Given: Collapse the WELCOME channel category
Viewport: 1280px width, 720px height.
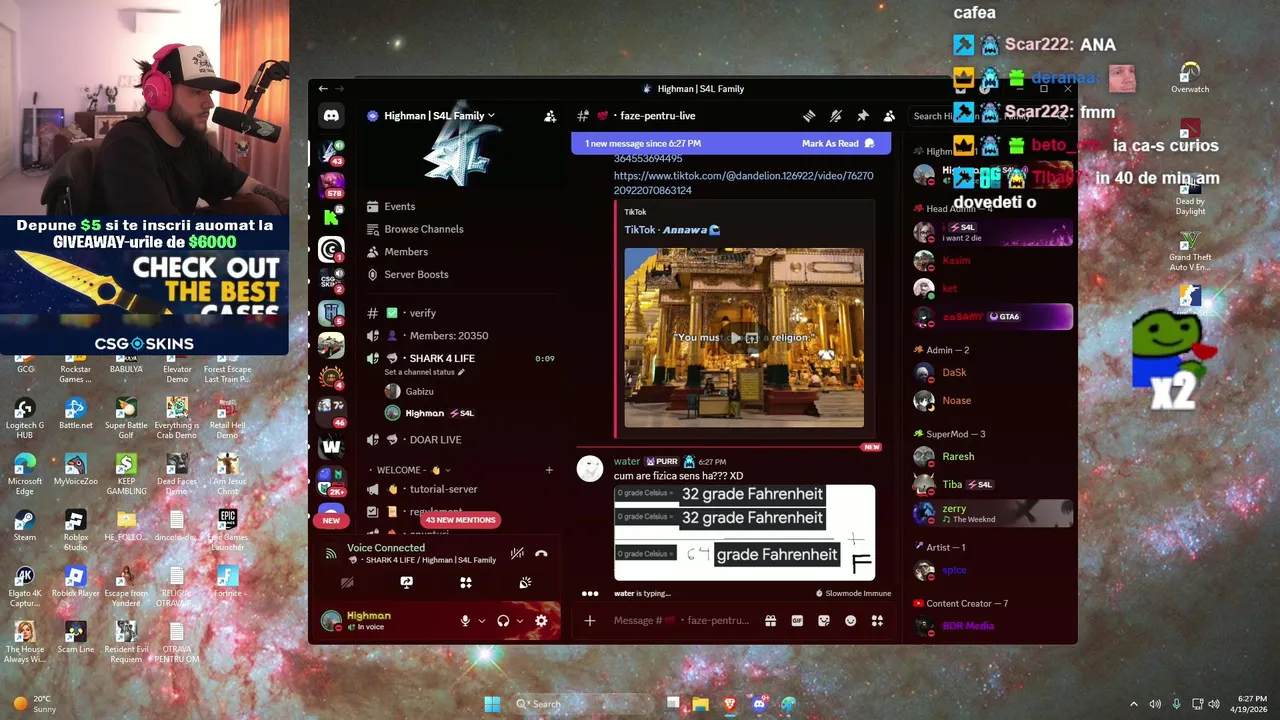Looking at the screenshot, I should (413, 470).
